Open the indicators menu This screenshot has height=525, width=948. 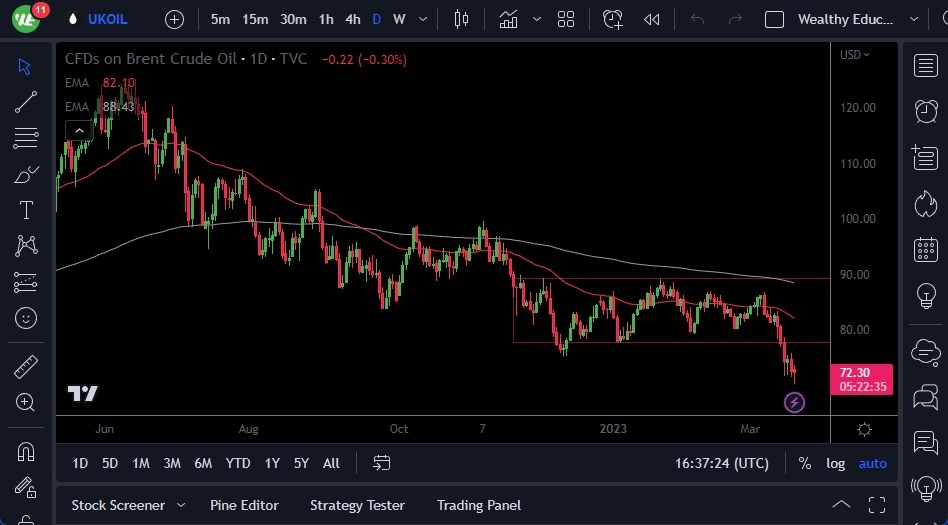[x=509, y=19]
